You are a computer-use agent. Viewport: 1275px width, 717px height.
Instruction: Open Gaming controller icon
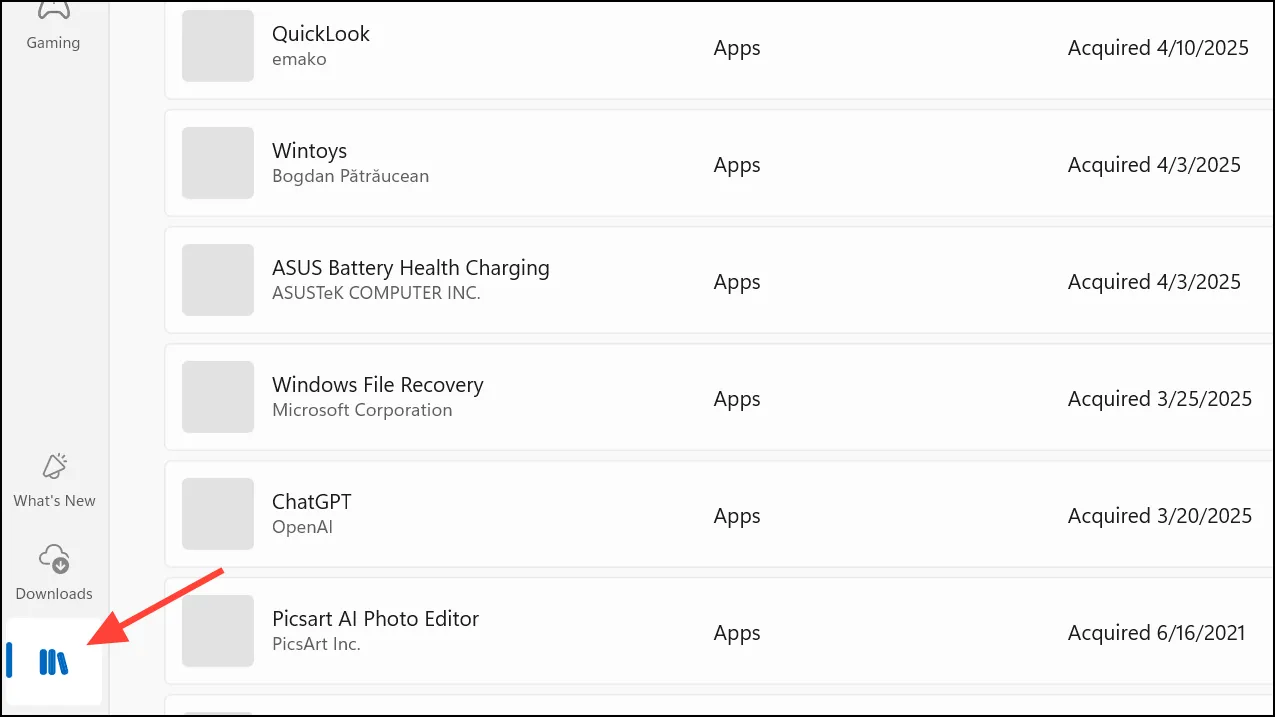pos(54,10)
